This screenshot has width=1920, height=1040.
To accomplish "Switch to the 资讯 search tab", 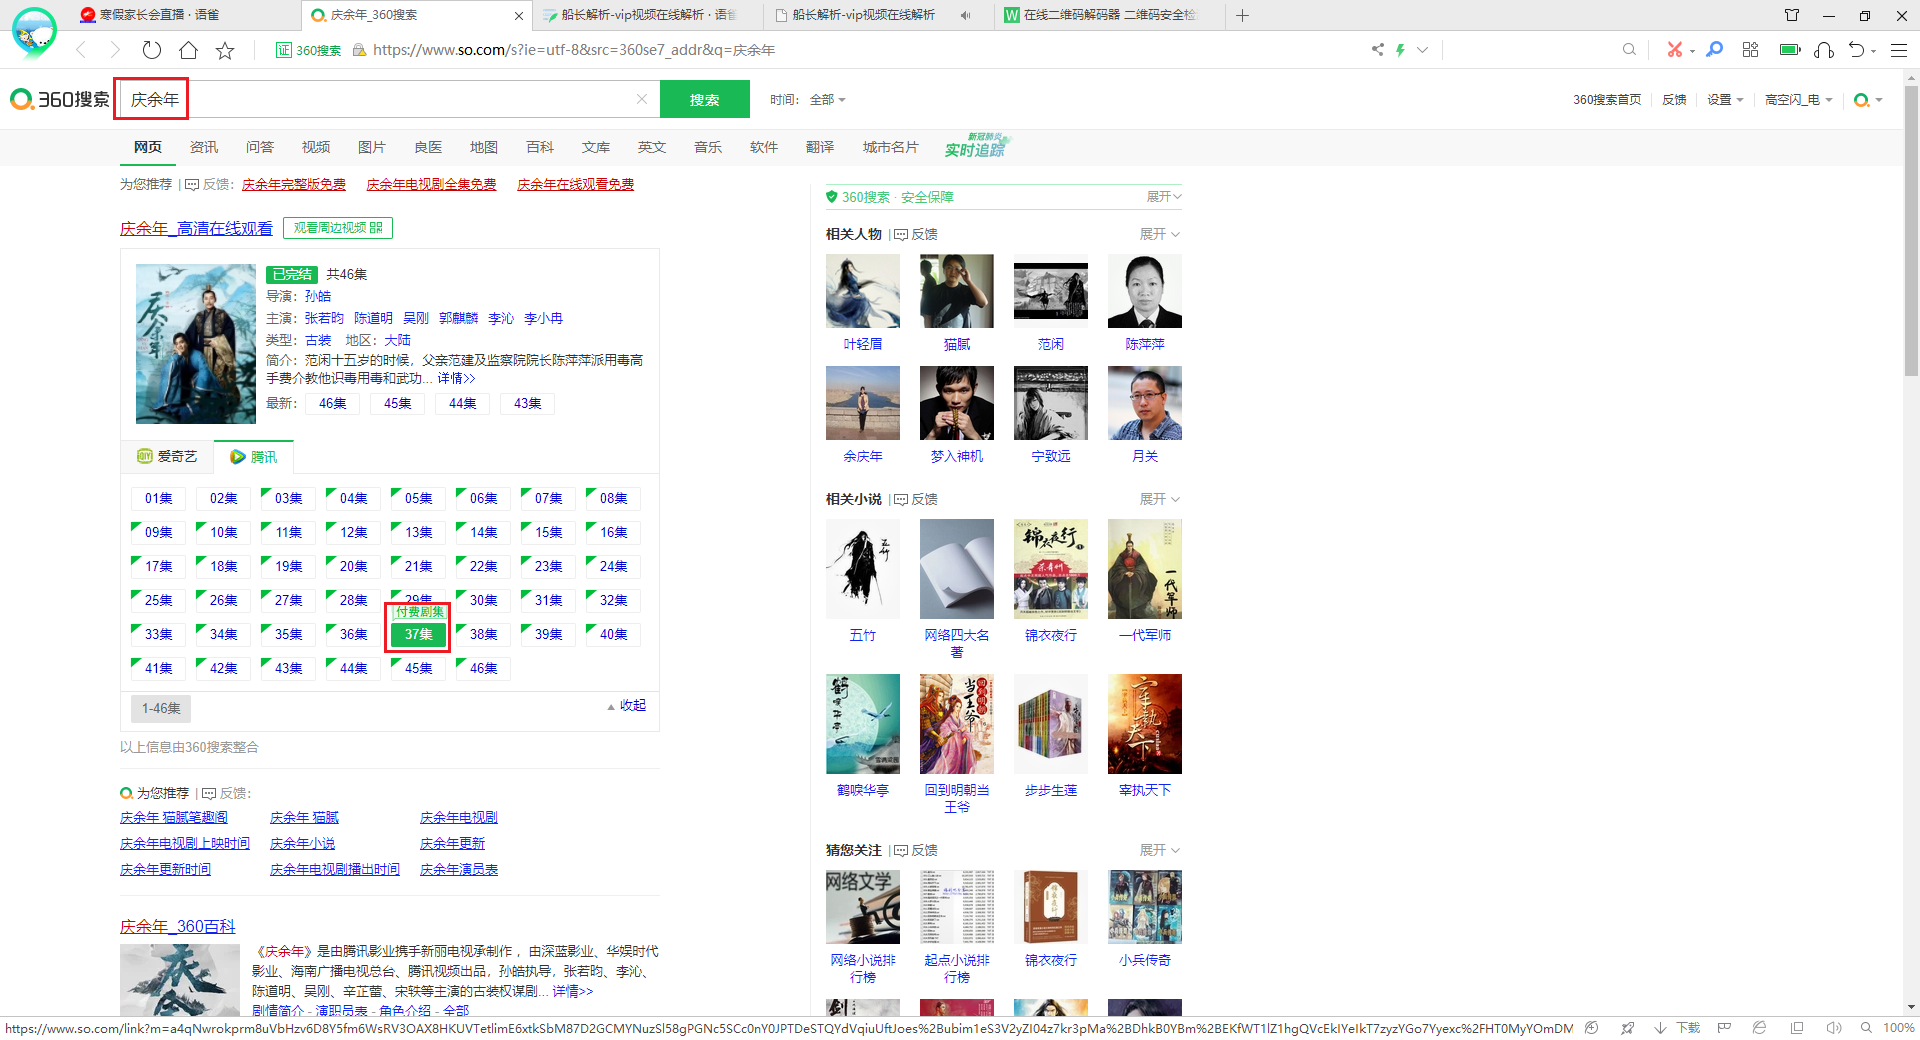I will [x=204, y=147].
